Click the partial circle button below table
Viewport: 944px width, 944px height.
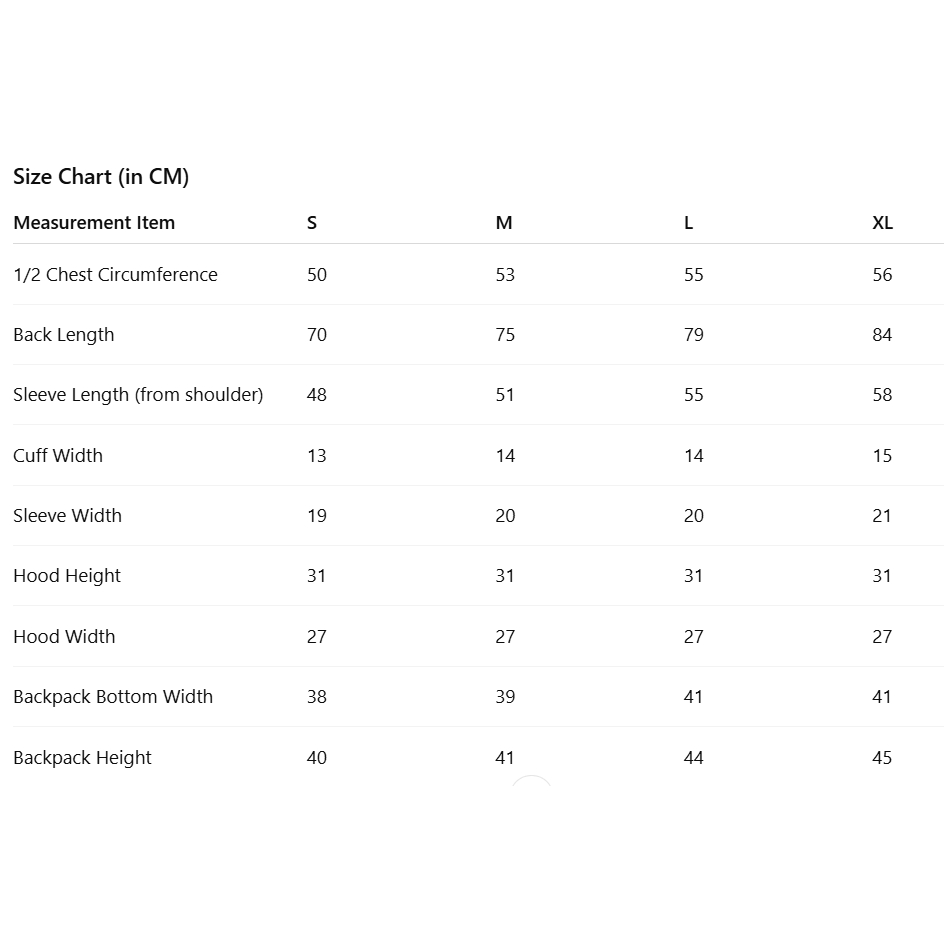[x=531, y=781]
